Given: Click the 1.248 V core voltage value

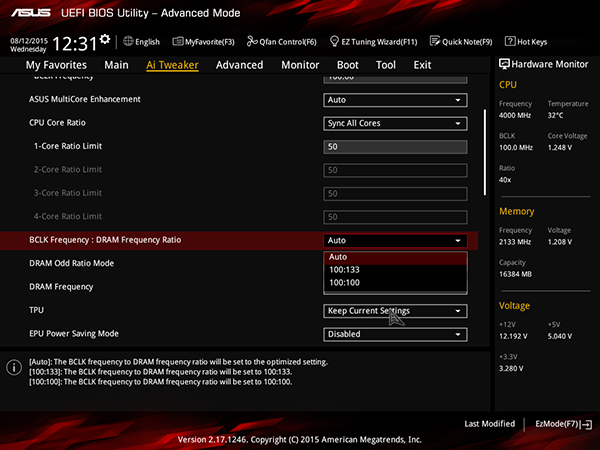Looking at the screenshot, I should pyautogui.click(x=560, y=148).
